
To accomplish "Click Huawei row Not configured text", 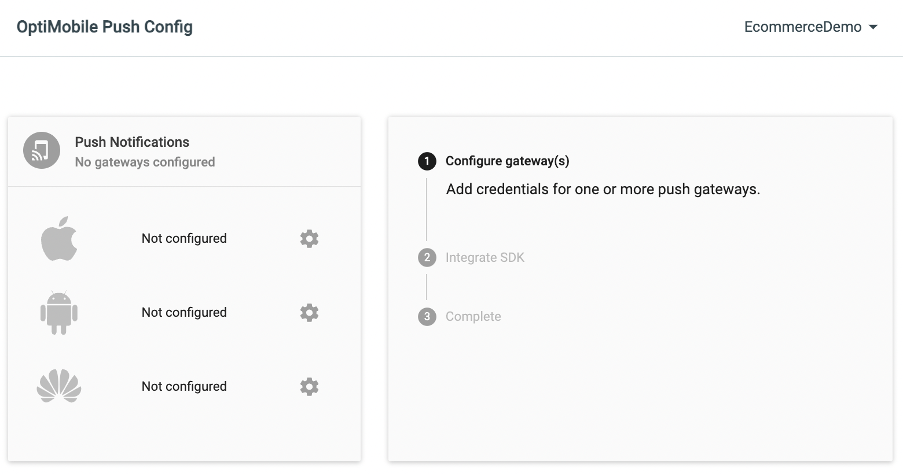I will coord(184,386).
